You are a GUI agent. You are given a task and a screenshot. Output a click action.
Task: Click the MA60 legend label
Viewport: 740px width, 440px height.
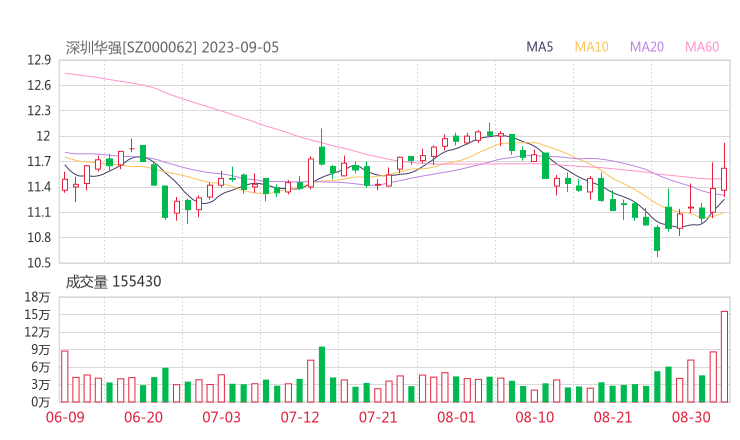pyautogui.click(x=702, y=47)
